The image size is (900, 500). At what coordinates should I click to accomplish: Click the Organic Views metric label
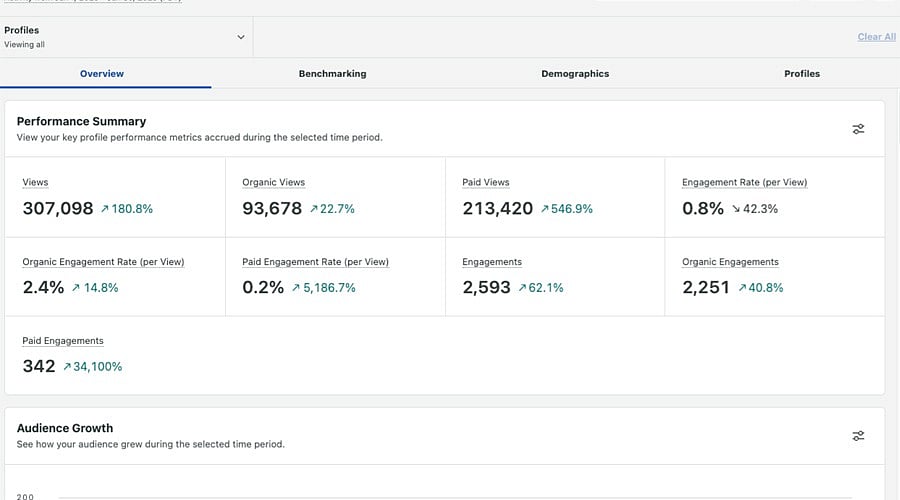point(273,182)
